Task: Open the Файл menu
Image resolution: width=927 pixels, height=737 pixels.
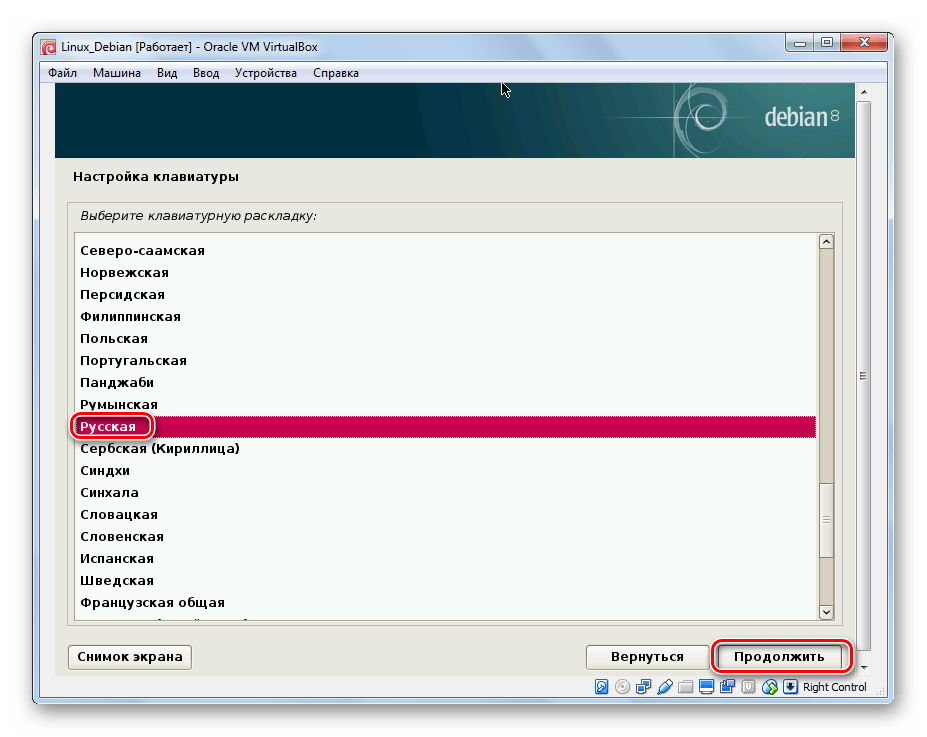Action: 62,73
